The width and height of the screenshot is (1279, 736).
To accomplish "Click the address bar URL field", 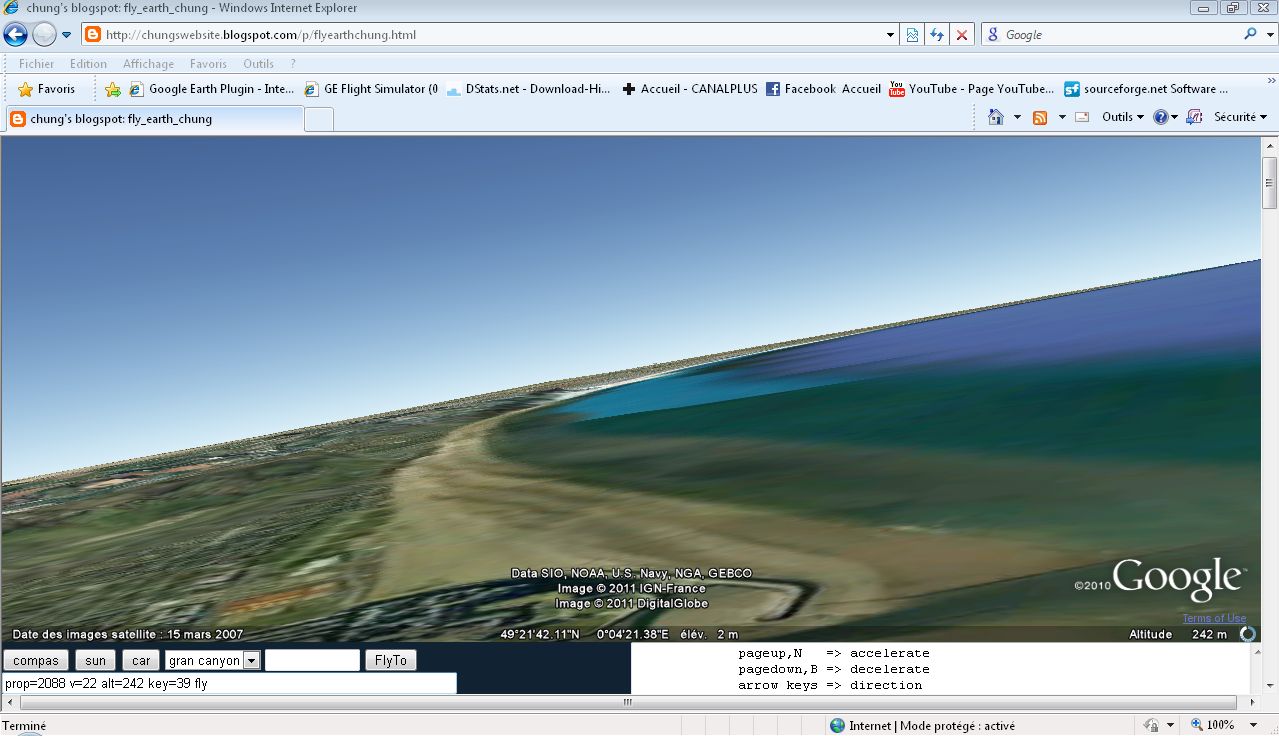I will 490,35.
